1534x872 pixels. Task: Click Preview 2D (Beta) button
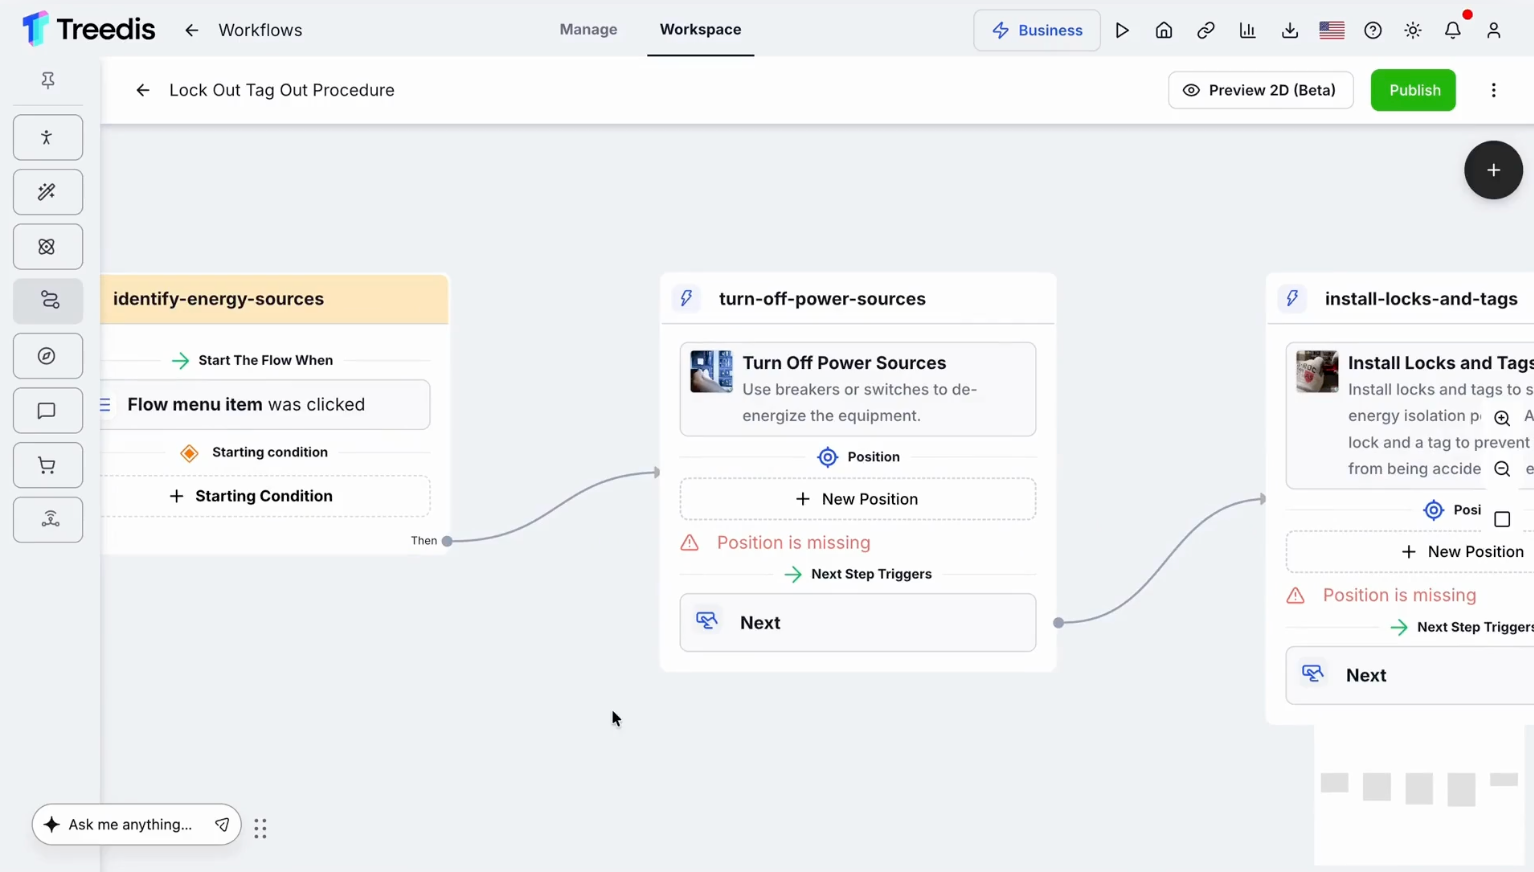click(x=1260, y=90)
